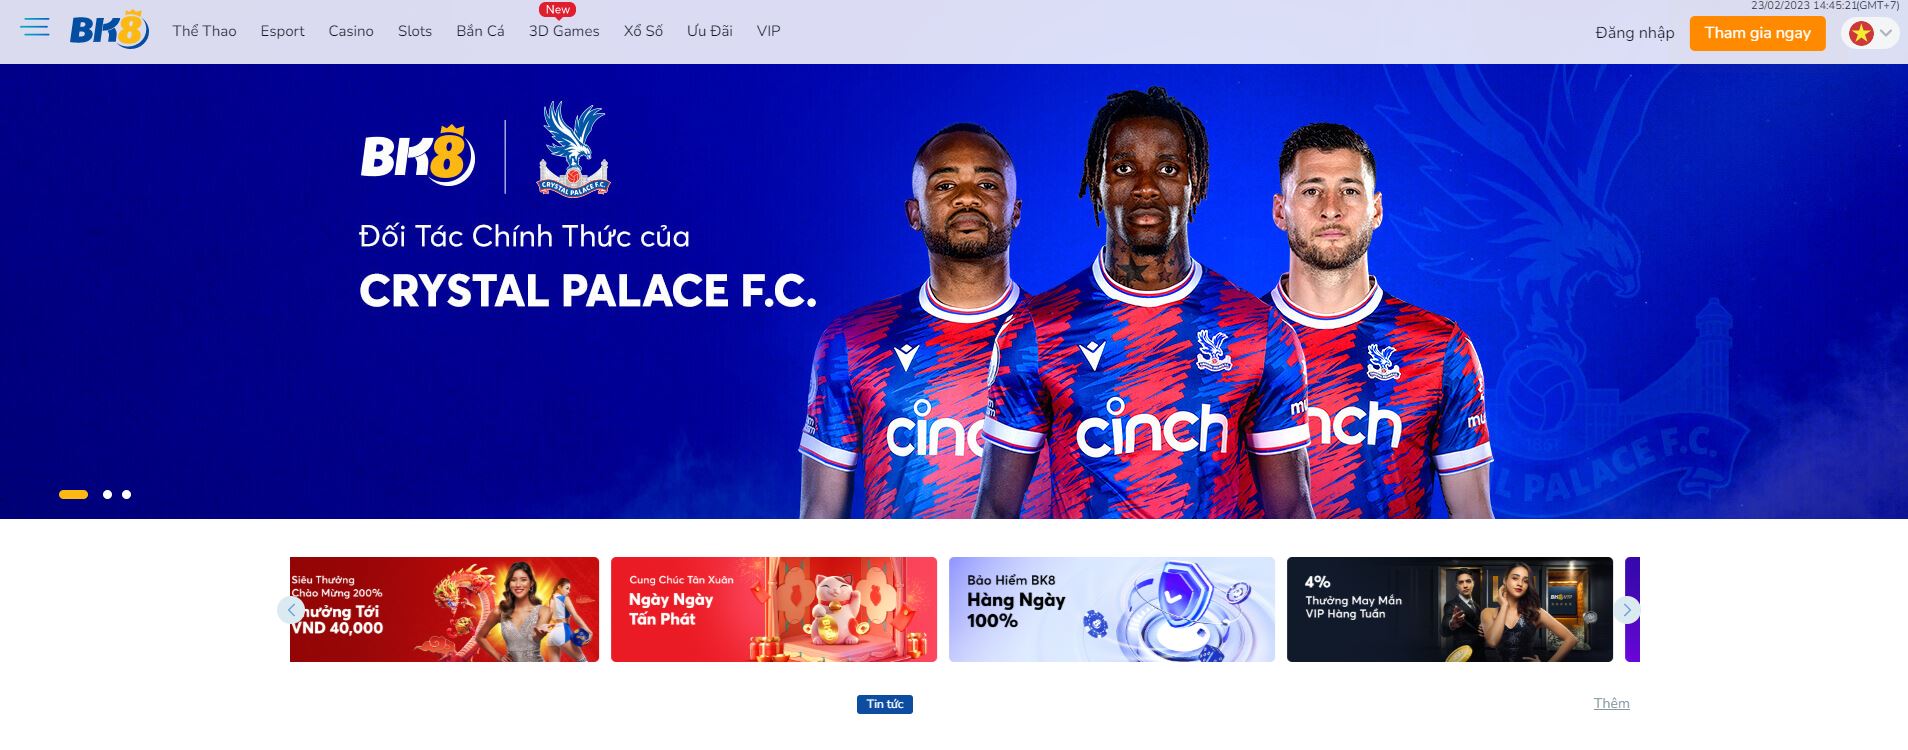The image size is (1908, 750).
Task: Click the Crystal Palace crest on banner
Action: pos(574,149)
